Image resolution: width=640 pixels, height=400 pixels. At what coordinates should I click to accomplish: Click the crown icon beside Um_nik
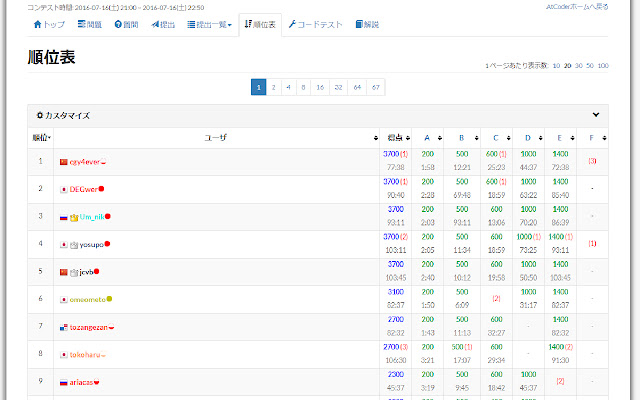click(74, 216)
